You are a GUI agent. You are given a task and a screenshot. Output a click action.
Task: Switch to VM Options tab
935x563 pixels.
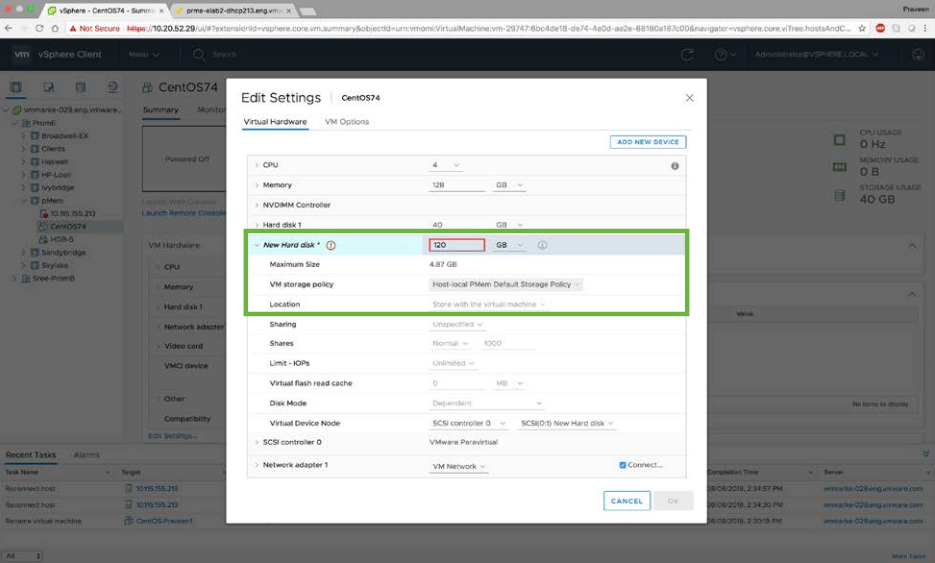346,122
